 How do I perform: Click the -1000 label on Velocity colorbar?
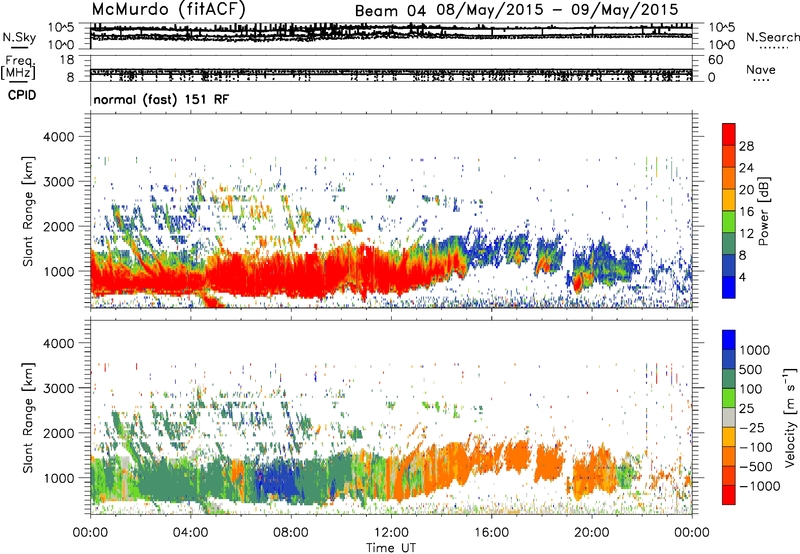pos(760,486)
